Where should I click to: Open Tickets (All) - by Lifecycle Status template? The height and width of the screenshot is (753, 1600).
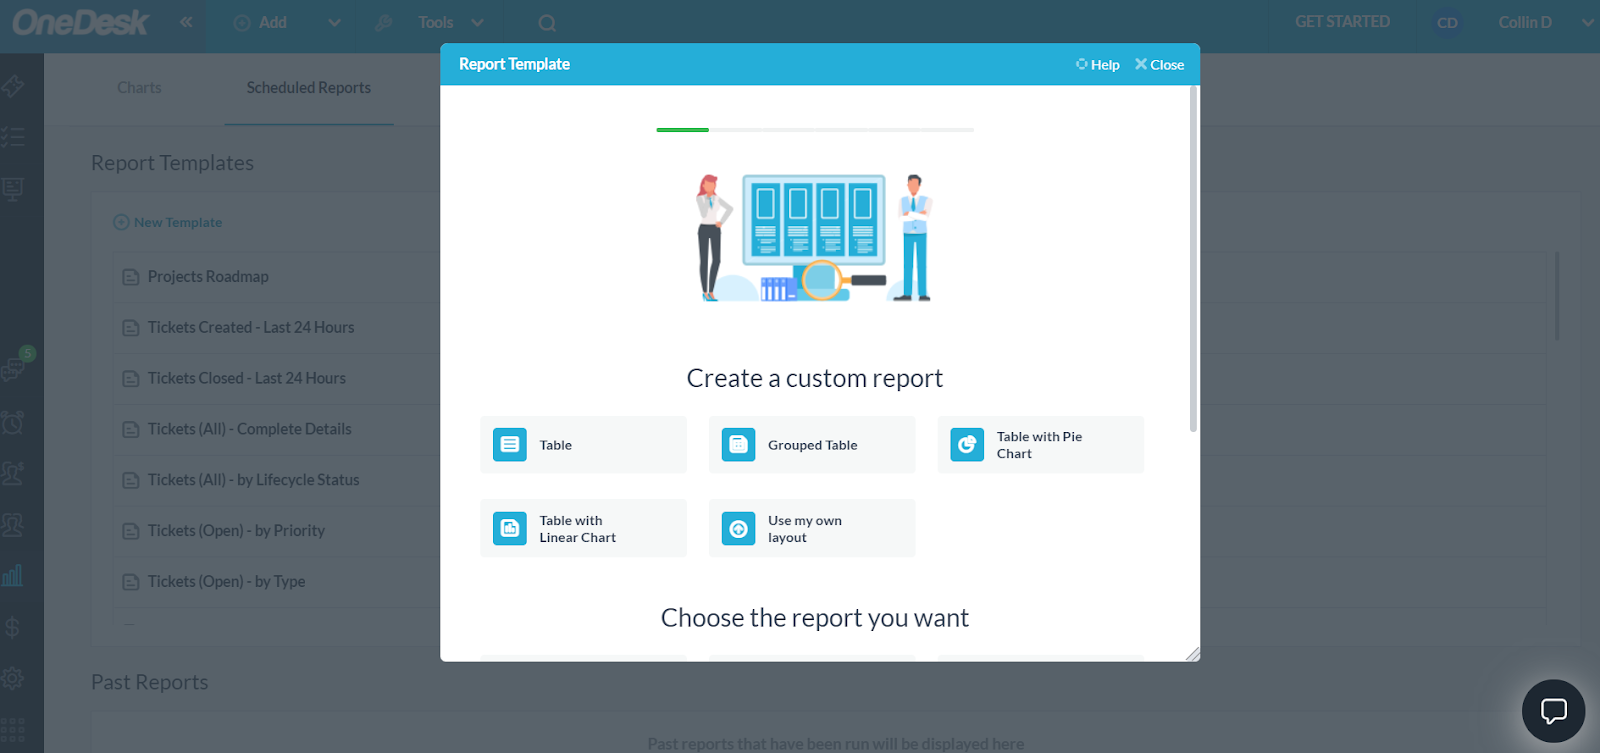253,481
